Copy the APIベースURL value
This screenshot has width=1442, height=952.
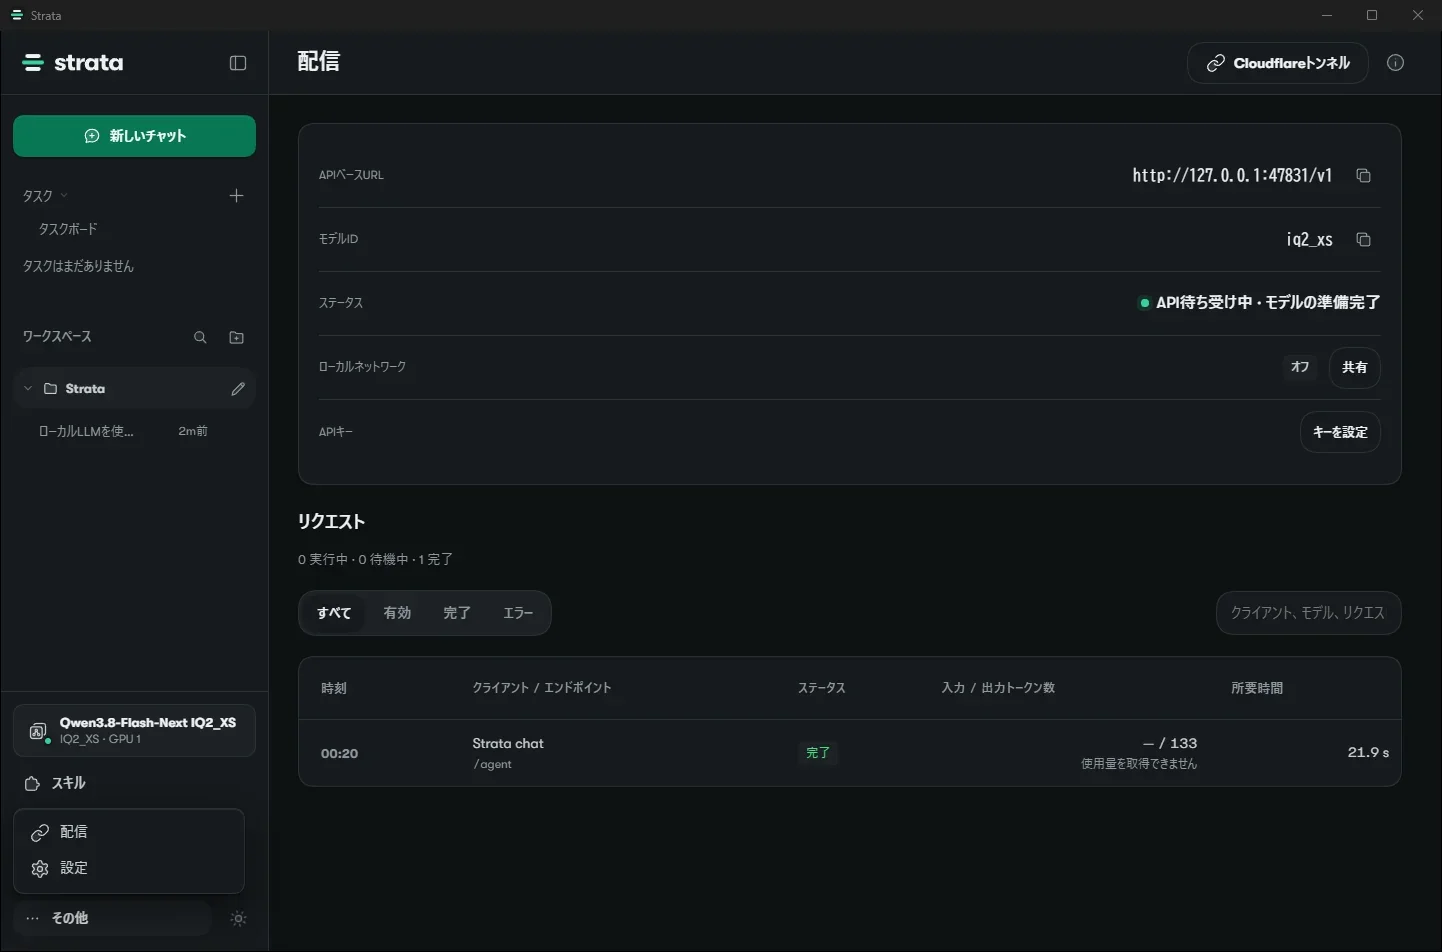1363,175
